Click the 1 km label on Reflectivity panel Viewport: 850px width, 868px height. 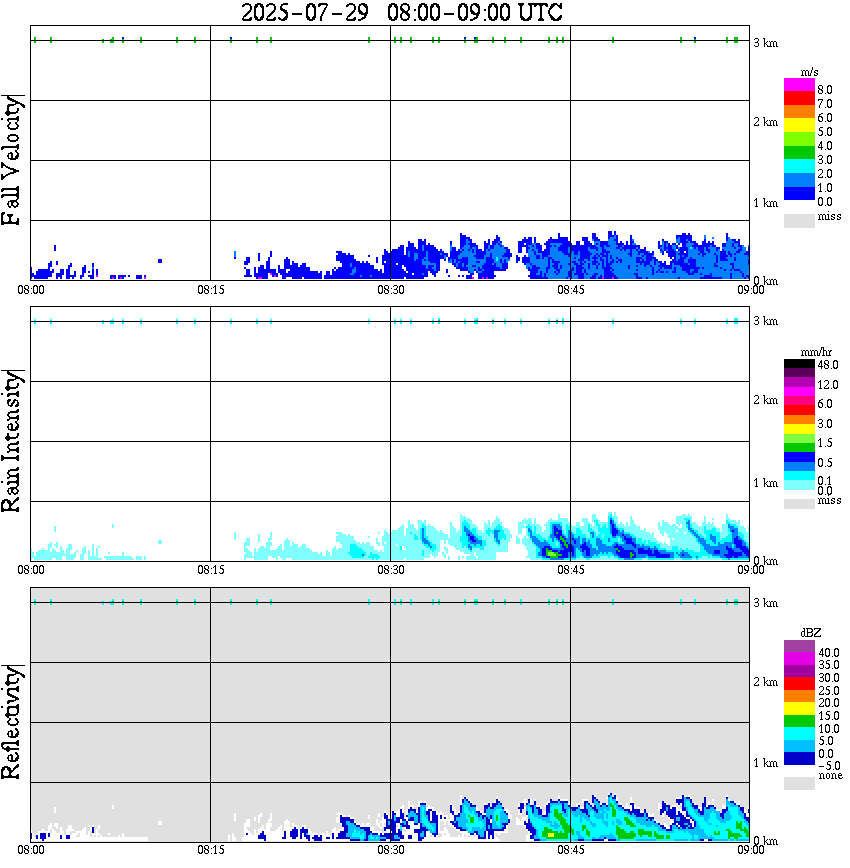(x=765, y=763)
